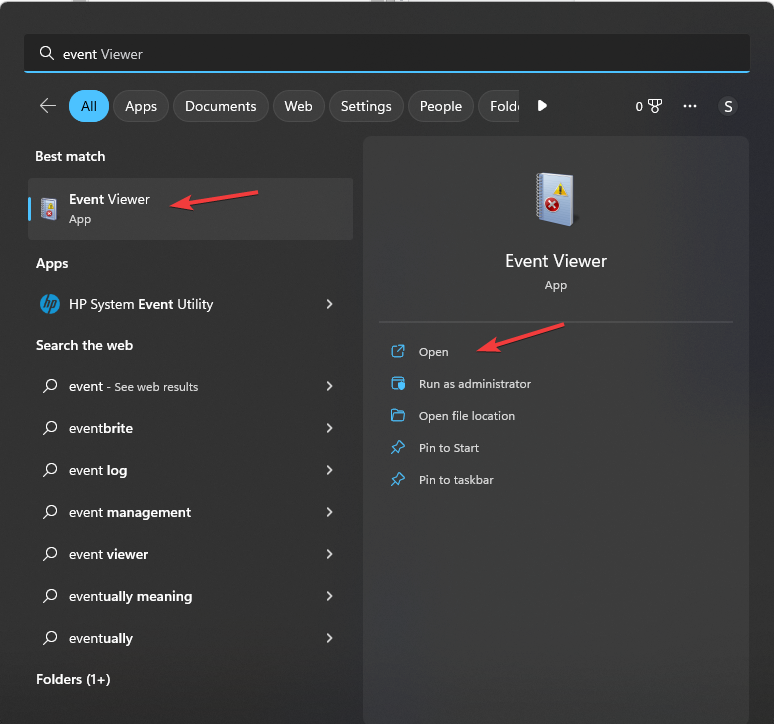Click the Folders (1+) section header
Screen dimensions: 774x724
tap(73, 679)
